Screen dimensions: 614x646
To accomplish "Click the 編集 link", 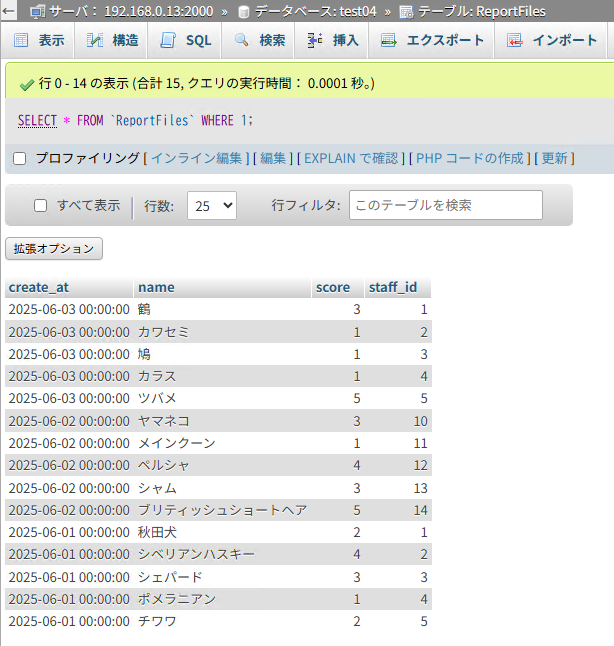I will [273, 158].
